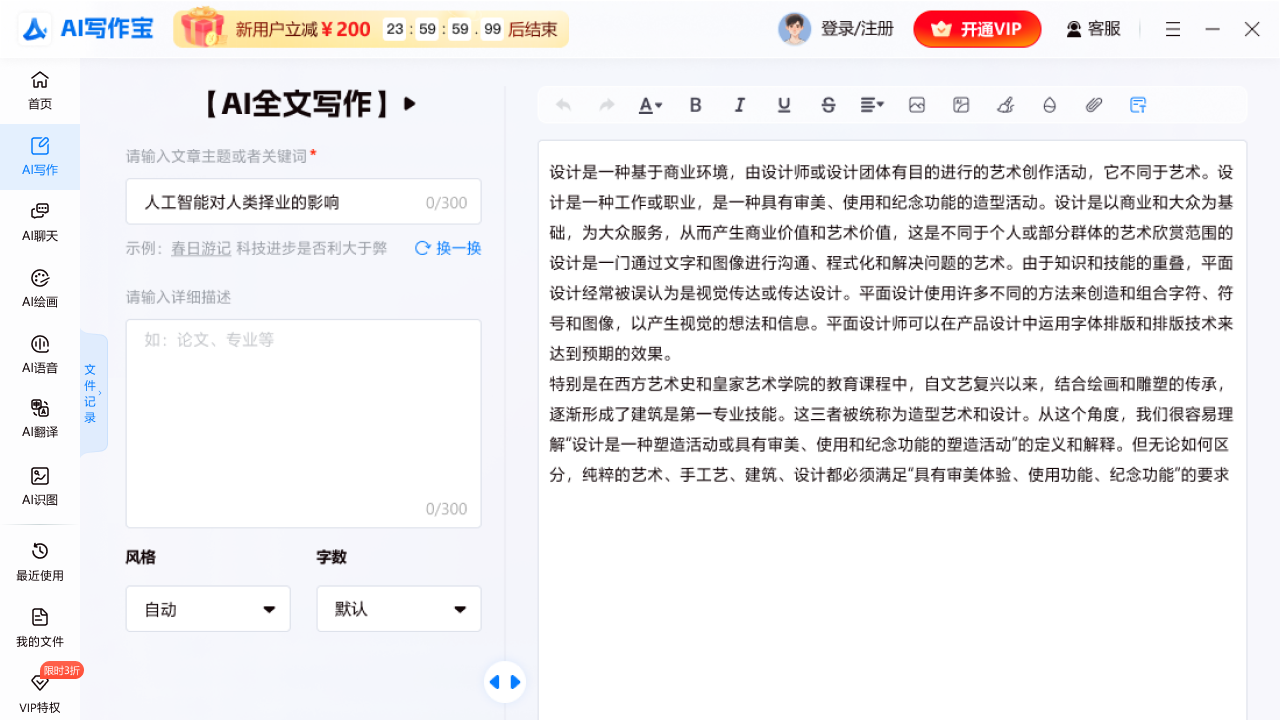Click the clear formatting droplet icon

click(1049, 104)
